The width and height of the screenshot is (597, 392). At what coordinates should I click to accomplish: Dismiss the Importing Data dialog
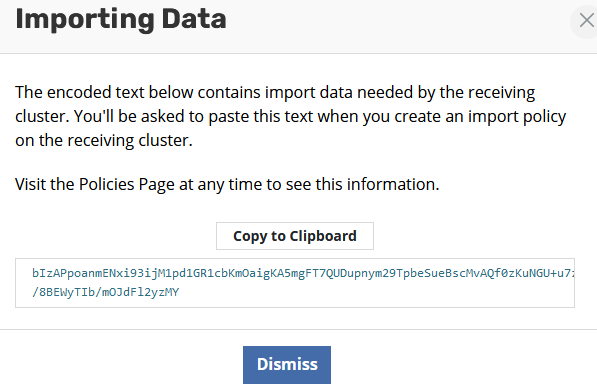(287, 365)
